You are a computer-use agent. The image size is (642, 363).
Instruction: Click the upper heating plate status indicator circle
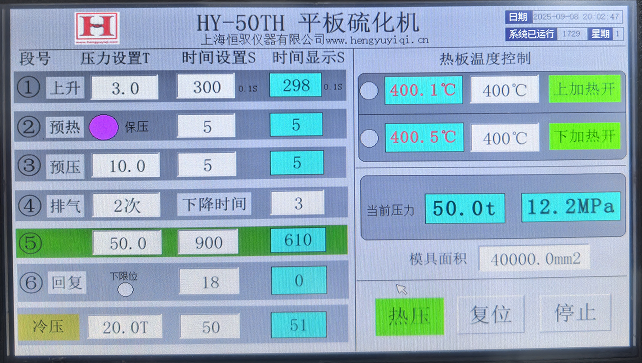368,90
